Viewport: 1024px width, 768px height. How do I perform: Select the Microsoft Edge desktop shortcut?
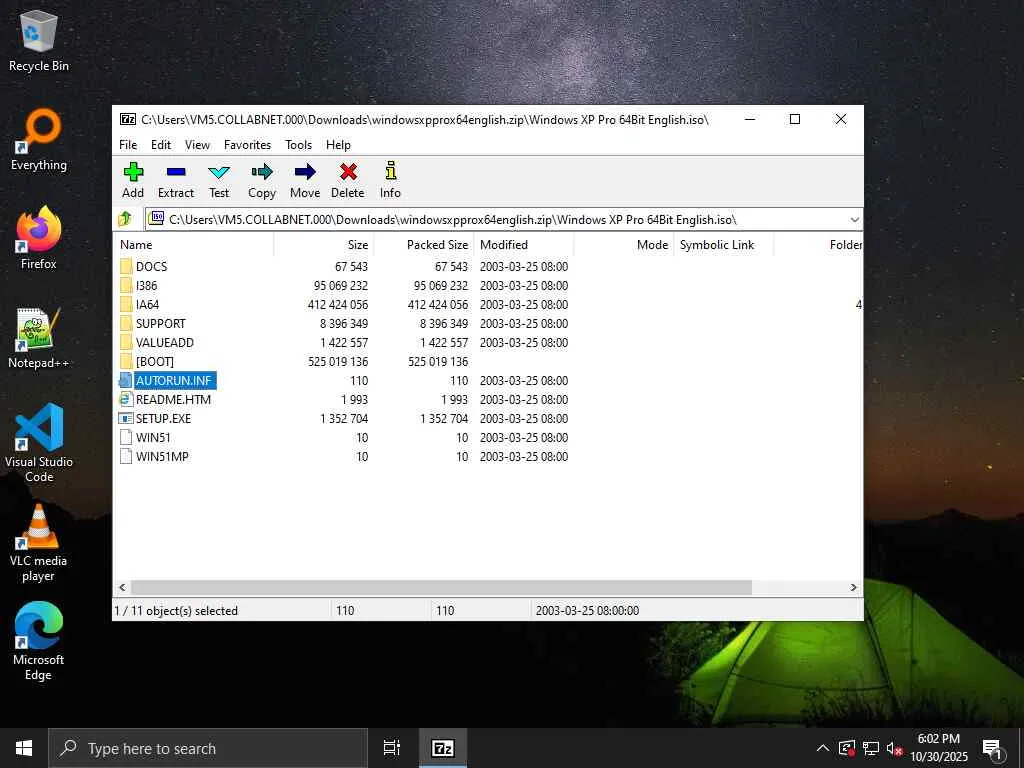pos(39,642)
